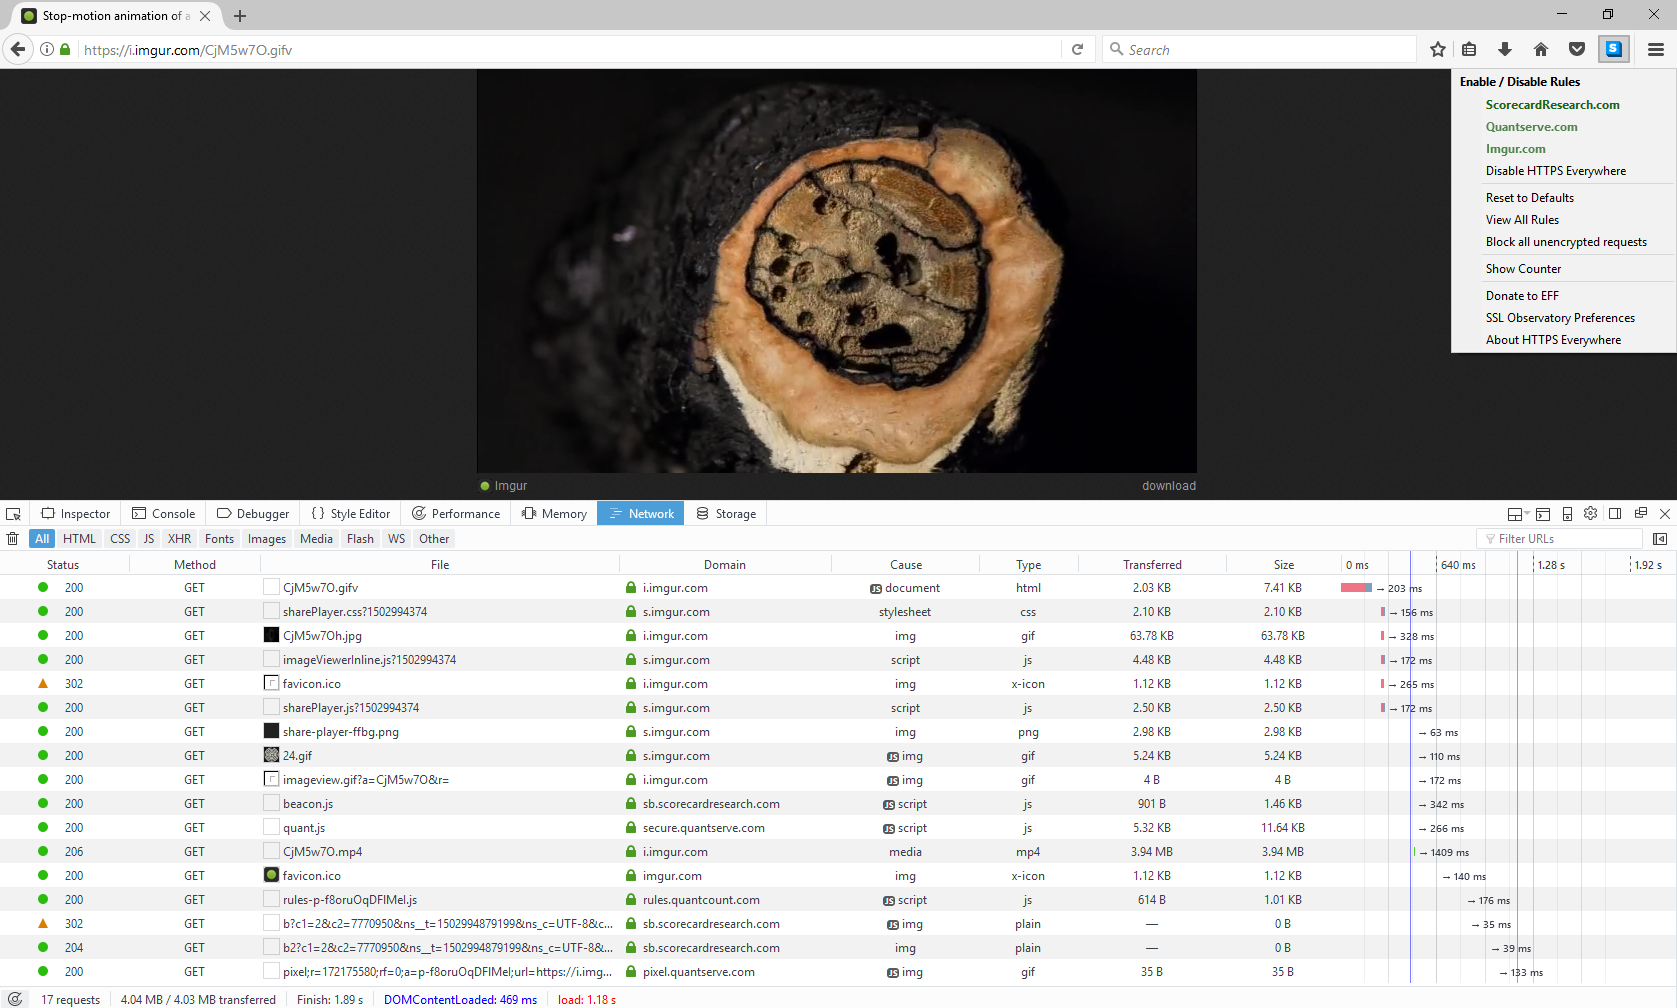Go back with the browser back arrow
The image size is (1677, 1008).
click(x=18, y=49)
